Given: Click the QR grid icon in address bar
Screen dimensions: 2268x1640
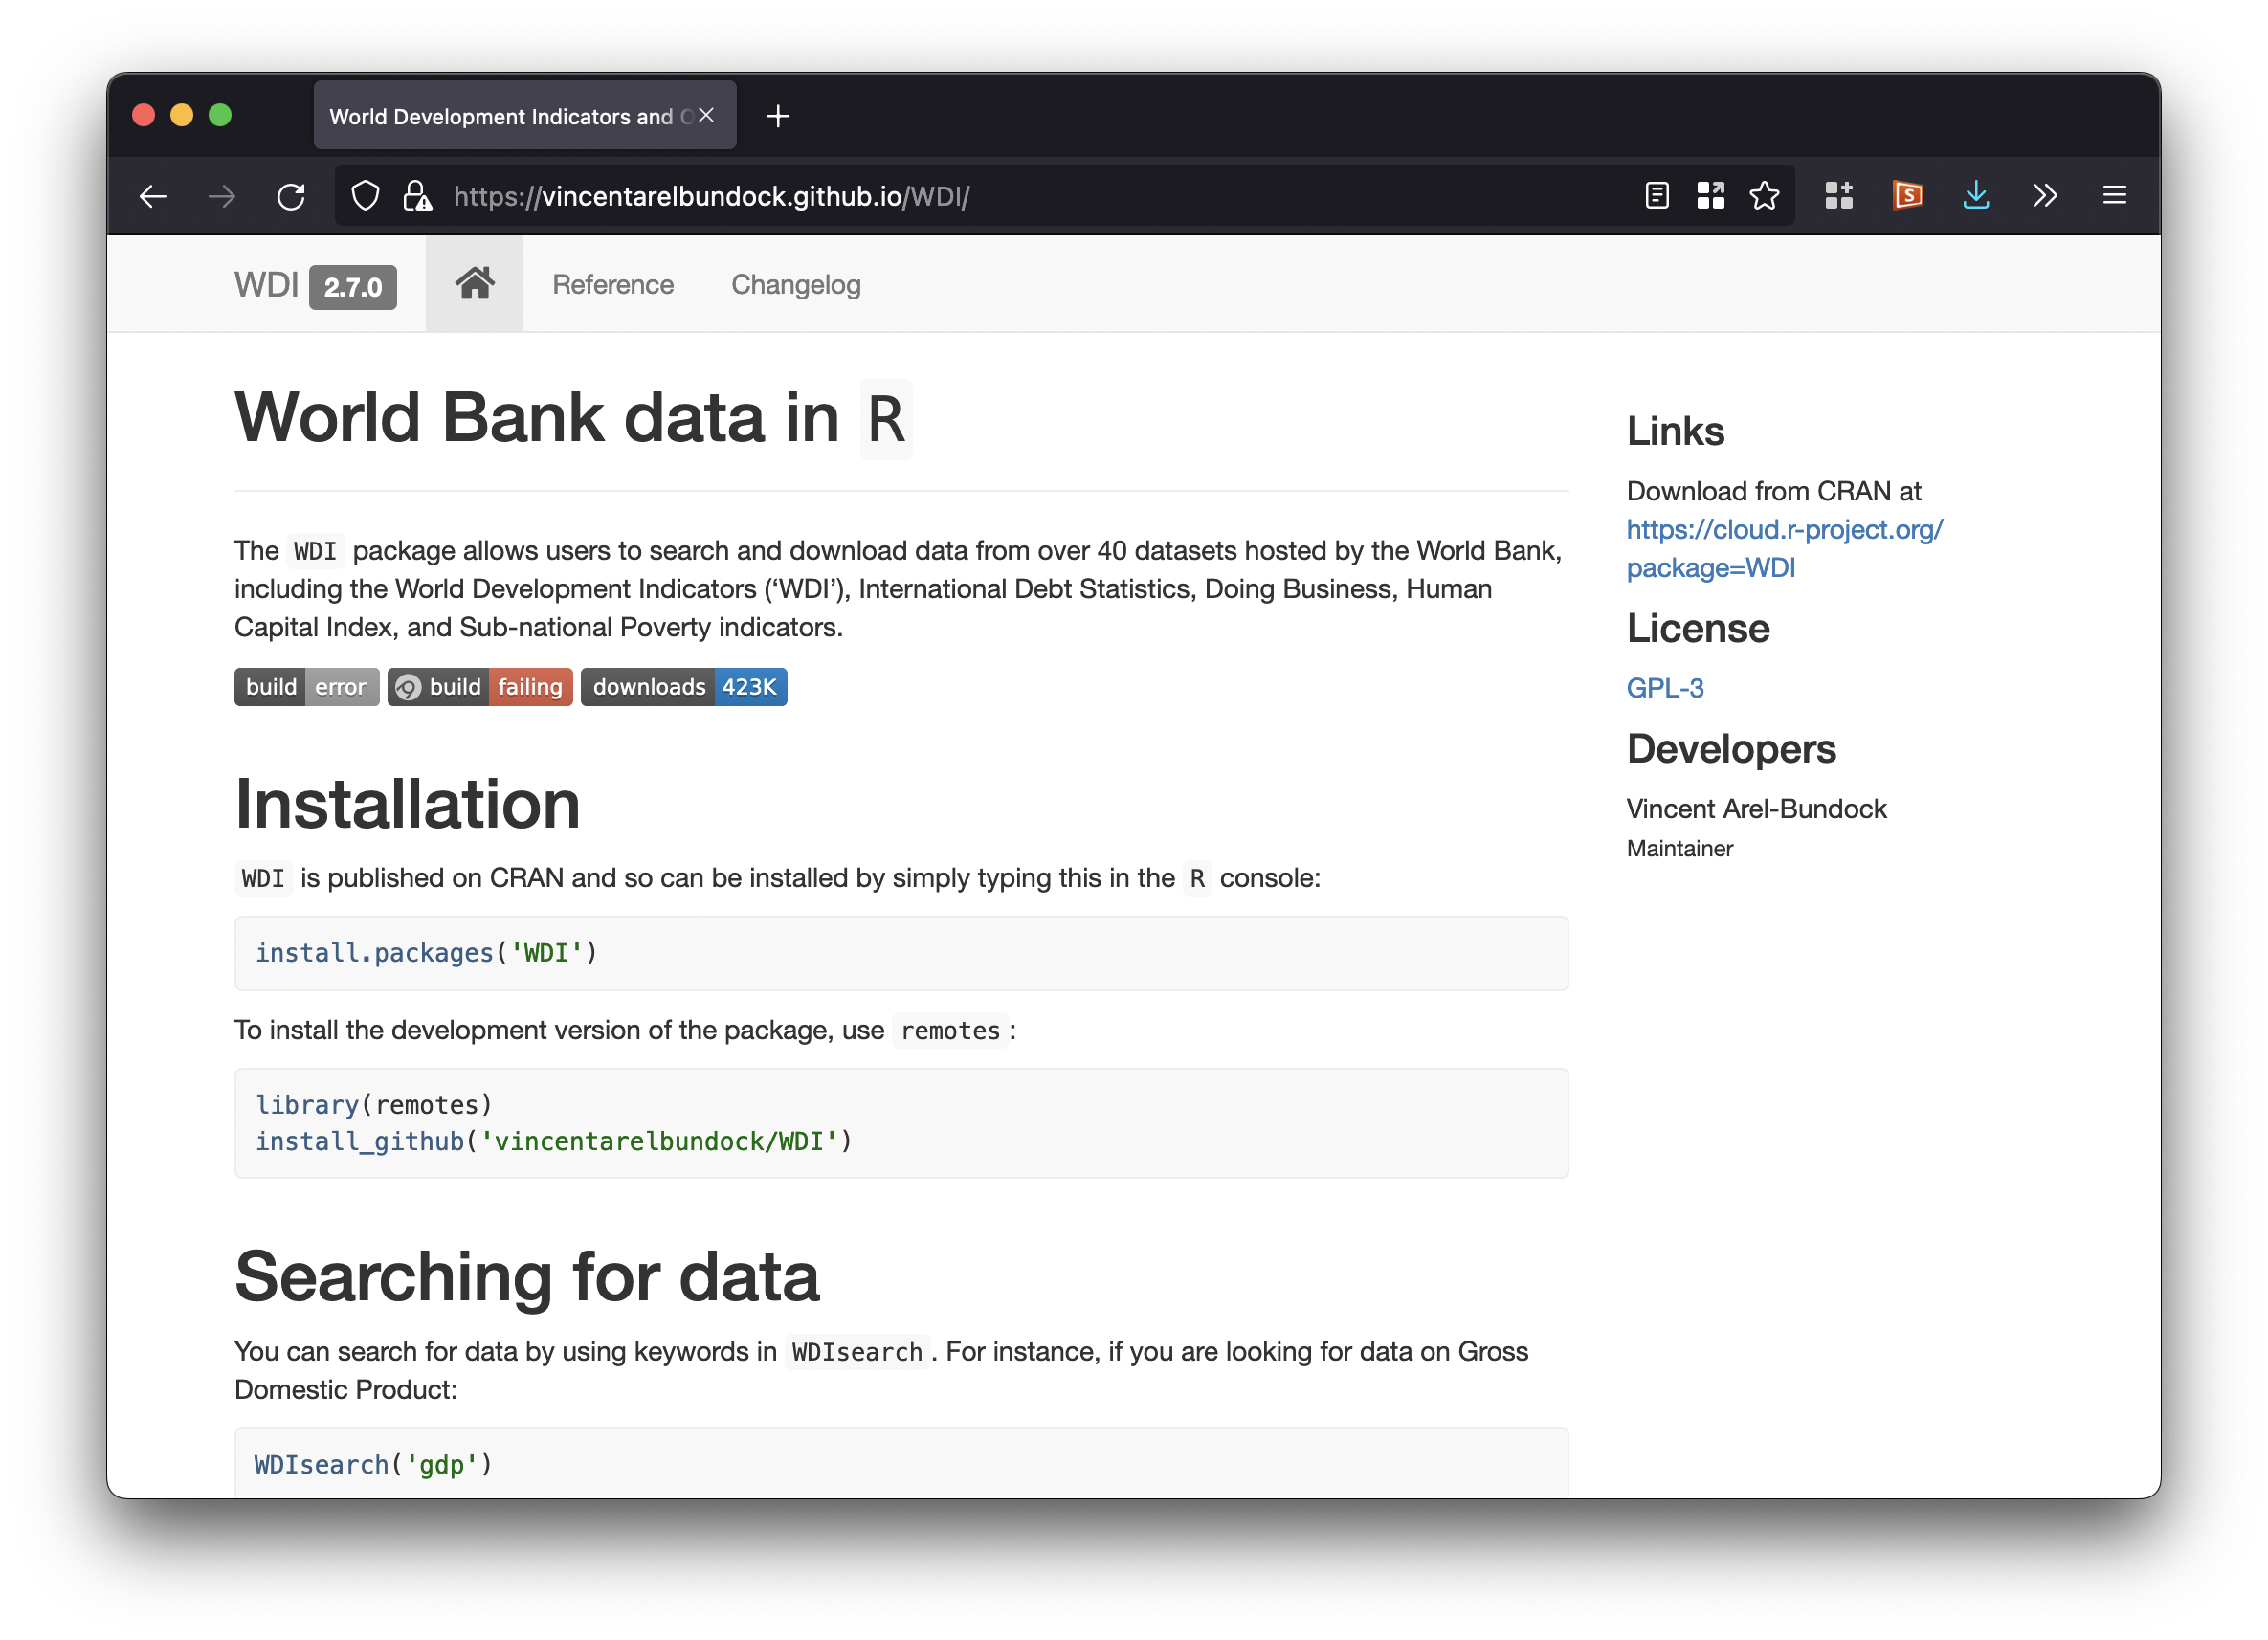Looking at the screenshot, I should tap(1710, 196).
